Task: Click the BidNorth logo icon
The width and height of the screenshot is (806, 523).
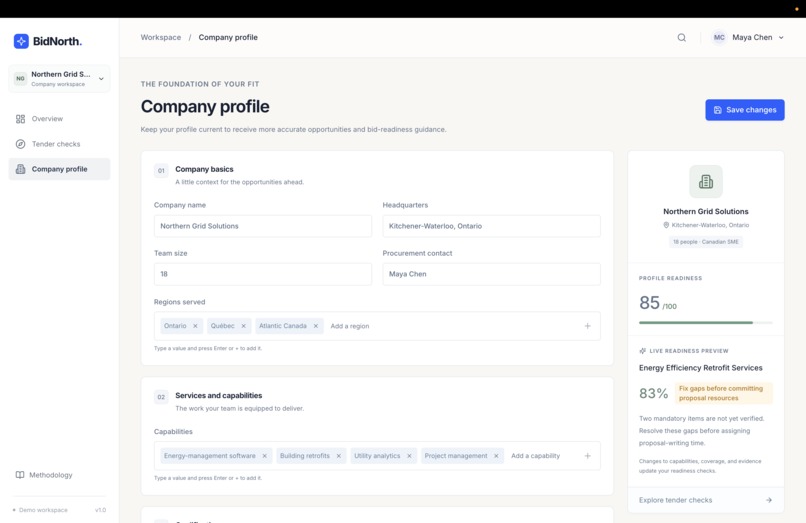Action: tap(21, 41)
